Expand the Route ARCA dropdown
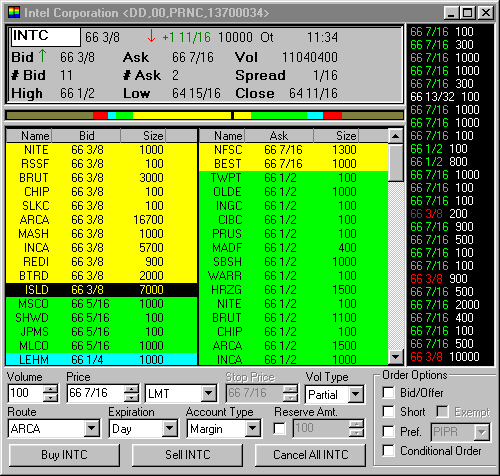Viewport: 500px width, 476px height. click(x=92, y=428)
